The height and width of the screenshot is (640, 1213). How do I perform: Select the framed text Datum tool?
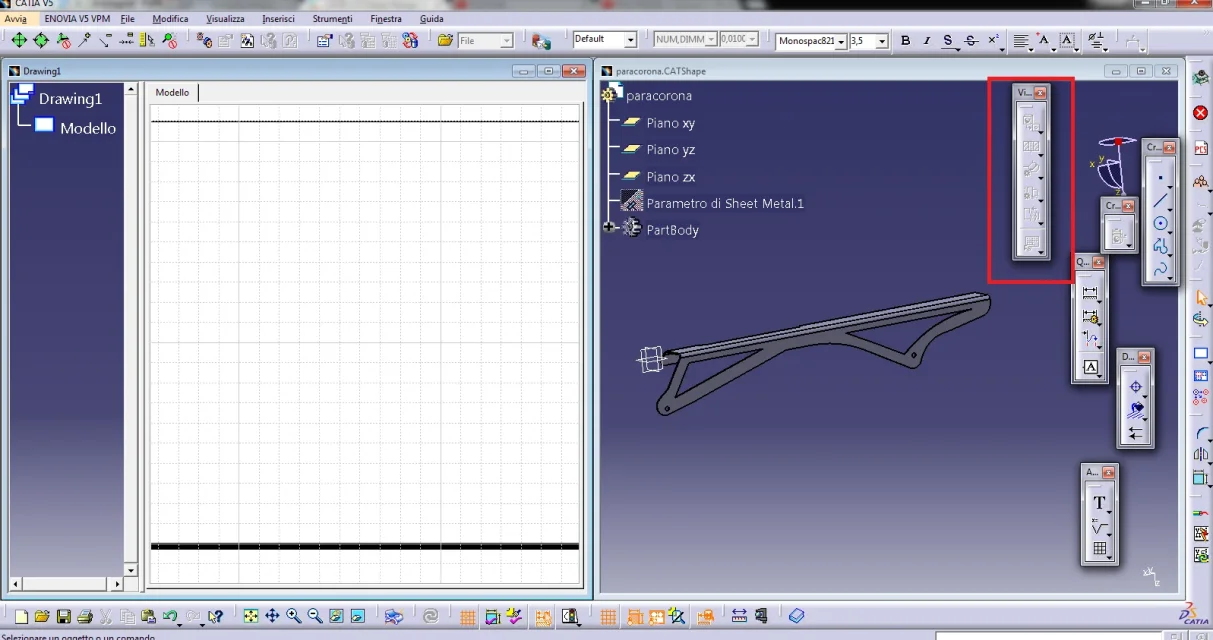pyautogui.click(x=1090, y=368)
